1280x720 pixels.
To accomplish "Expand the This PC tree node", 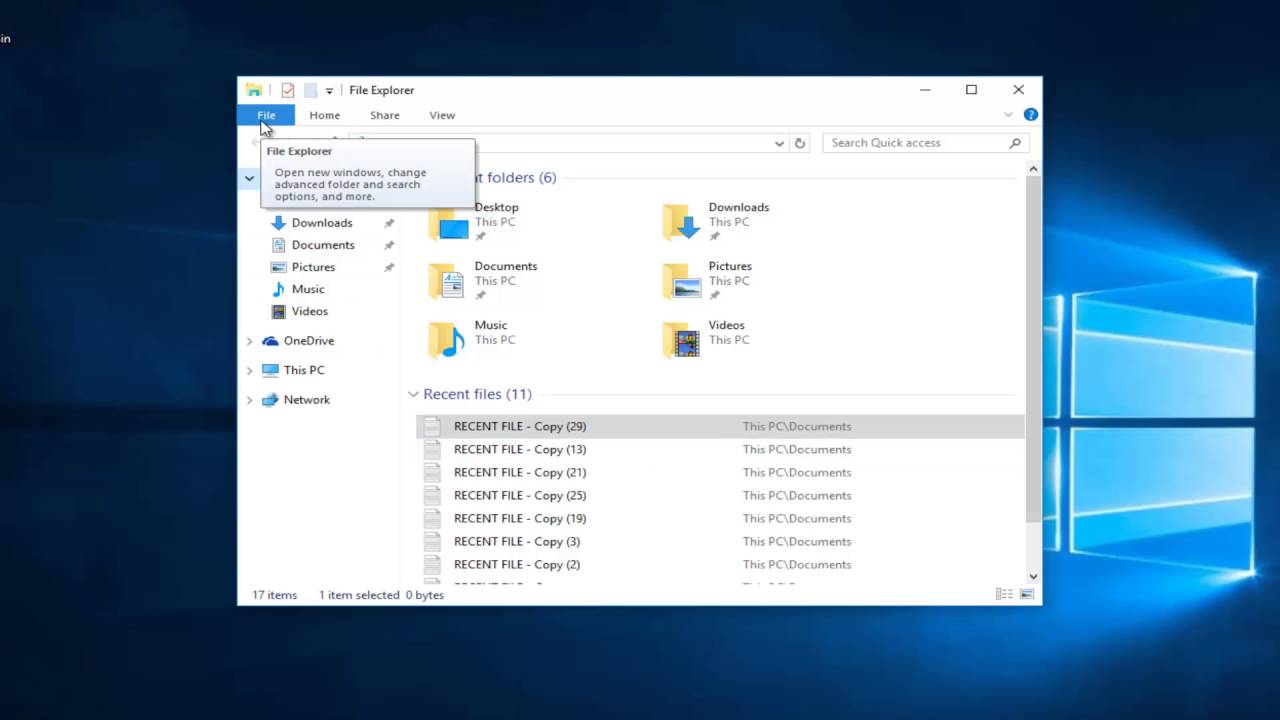I will [x=249, y=370].
